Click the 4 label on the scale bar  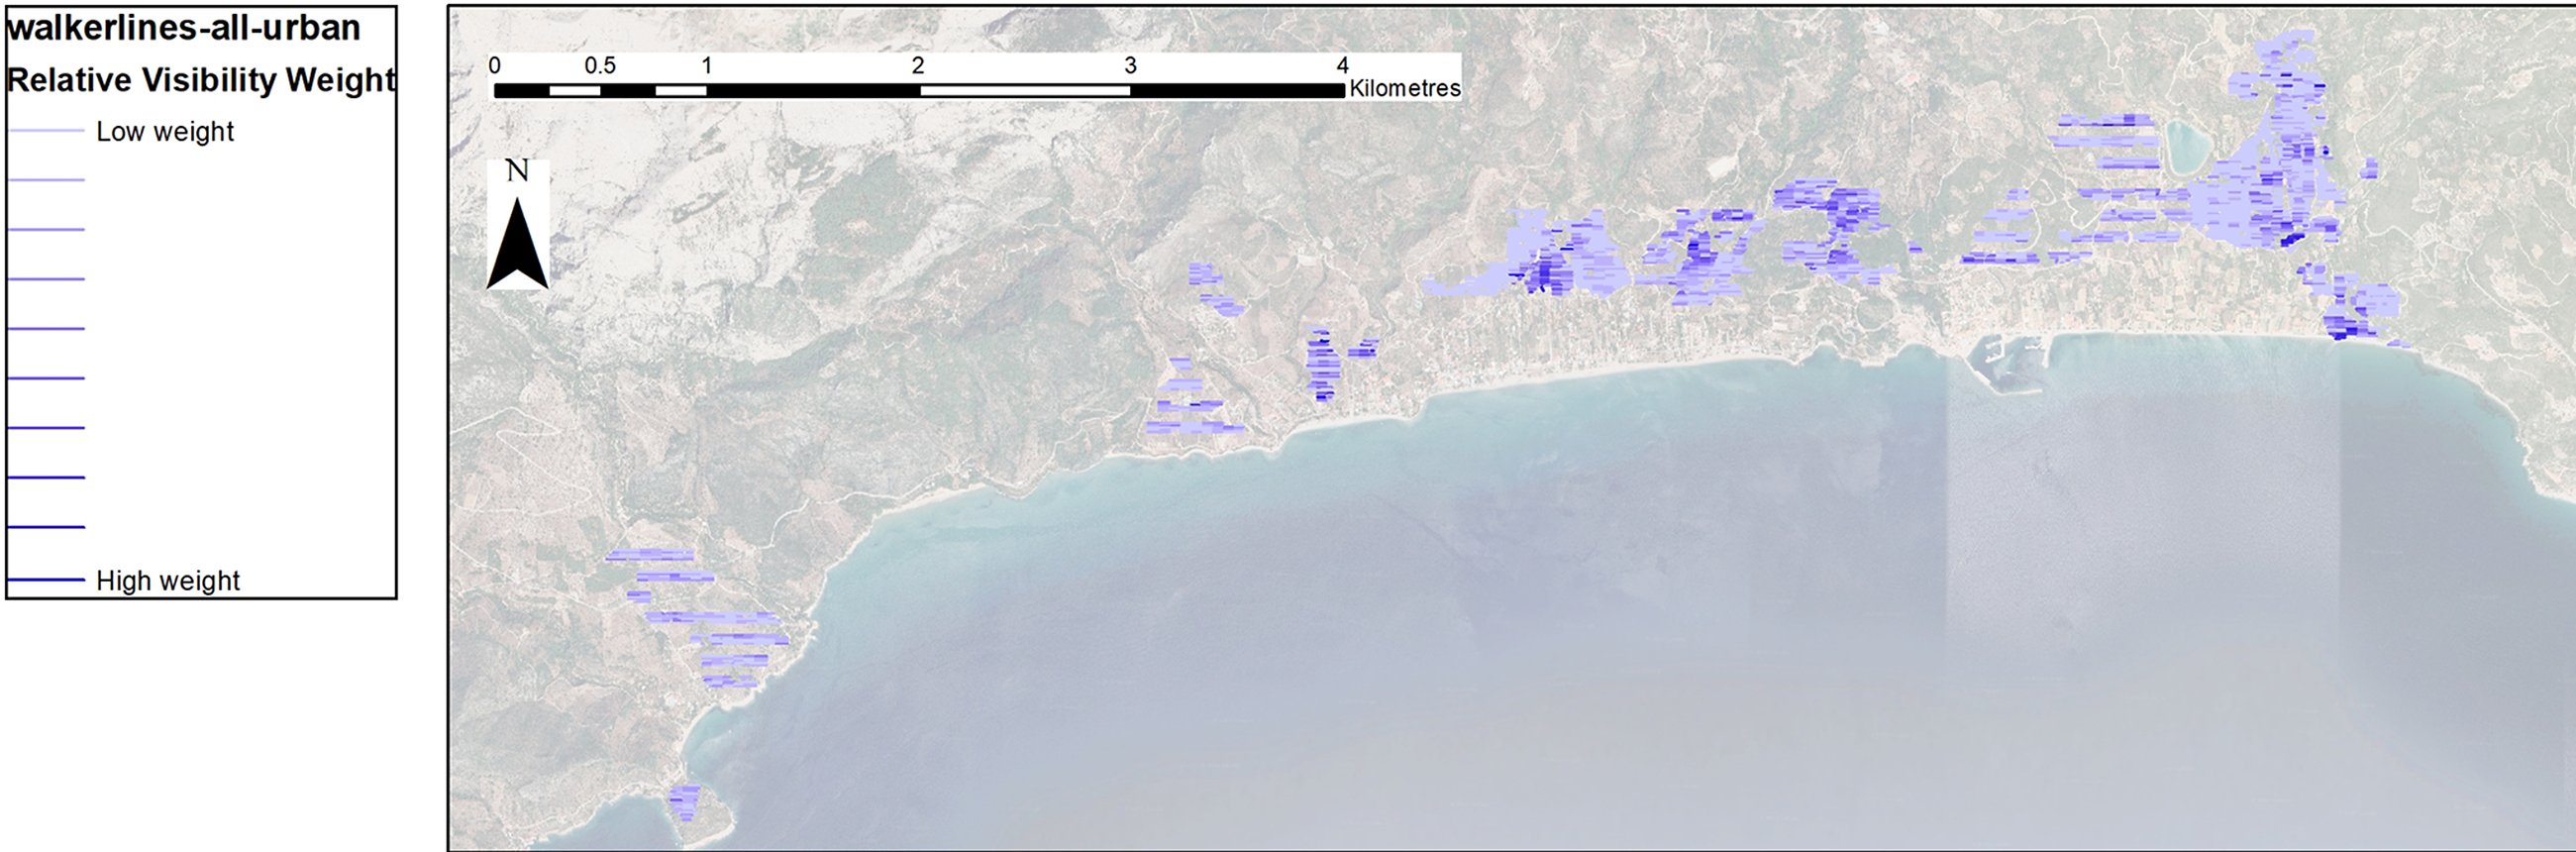tap(1342, 66)
